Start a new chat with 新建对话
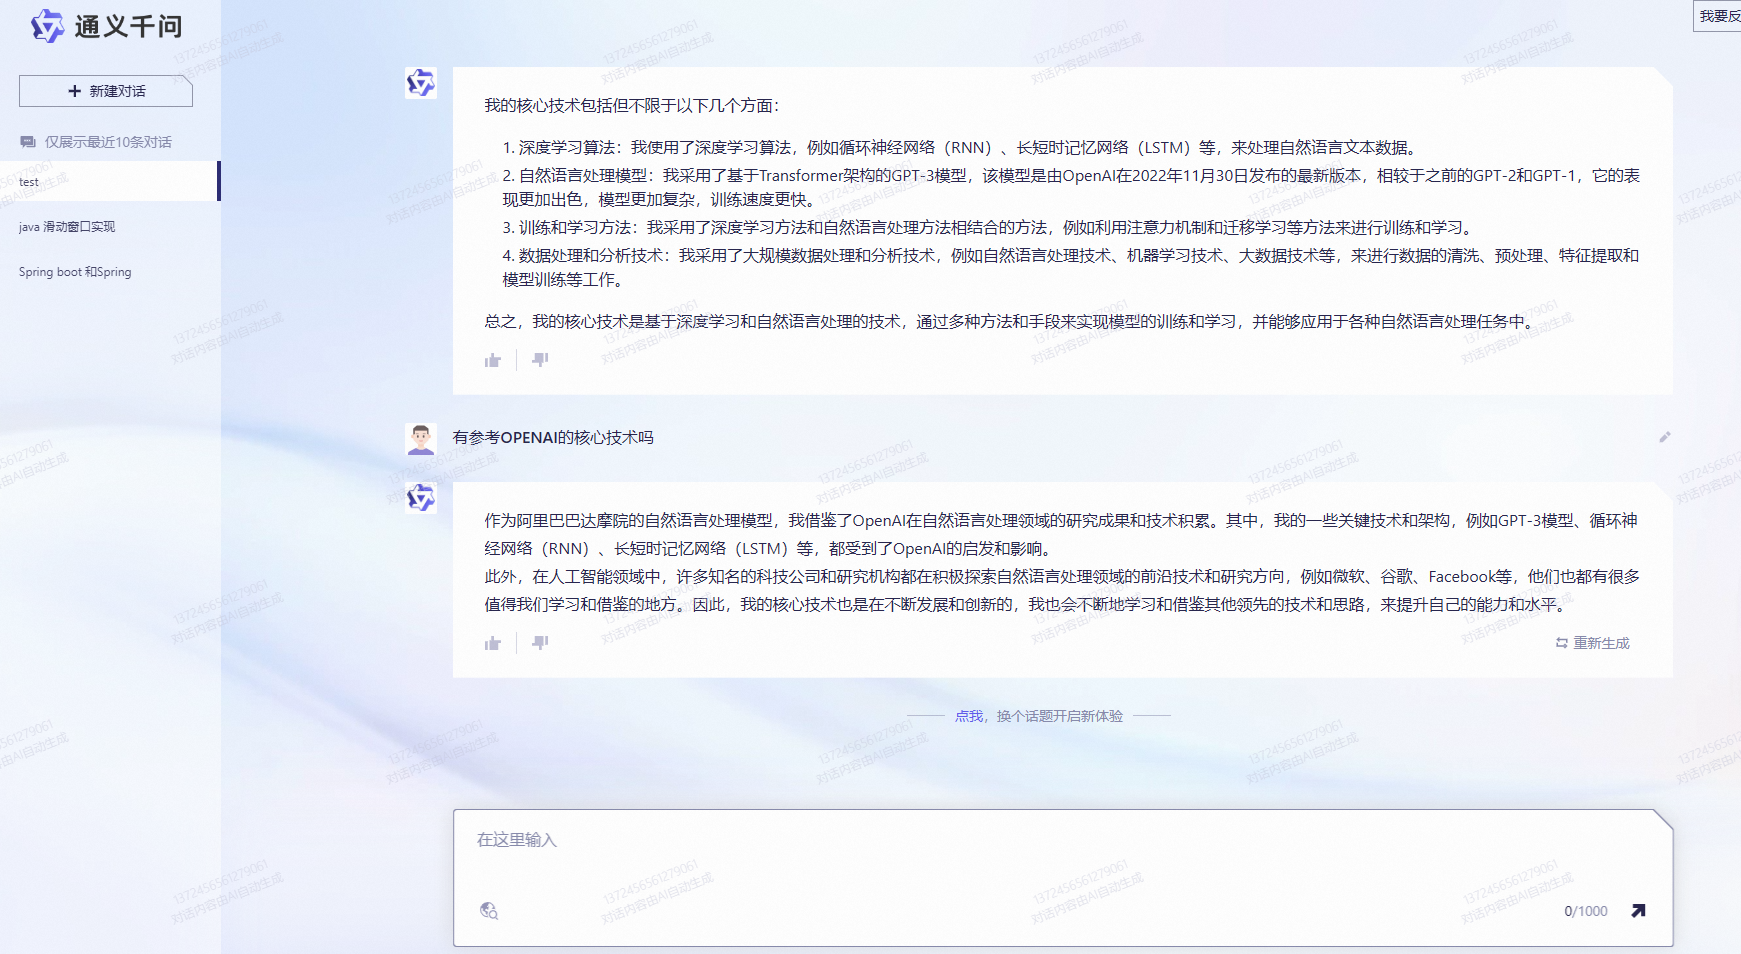This screenshot has height=954, width=1741. [106, 91]
